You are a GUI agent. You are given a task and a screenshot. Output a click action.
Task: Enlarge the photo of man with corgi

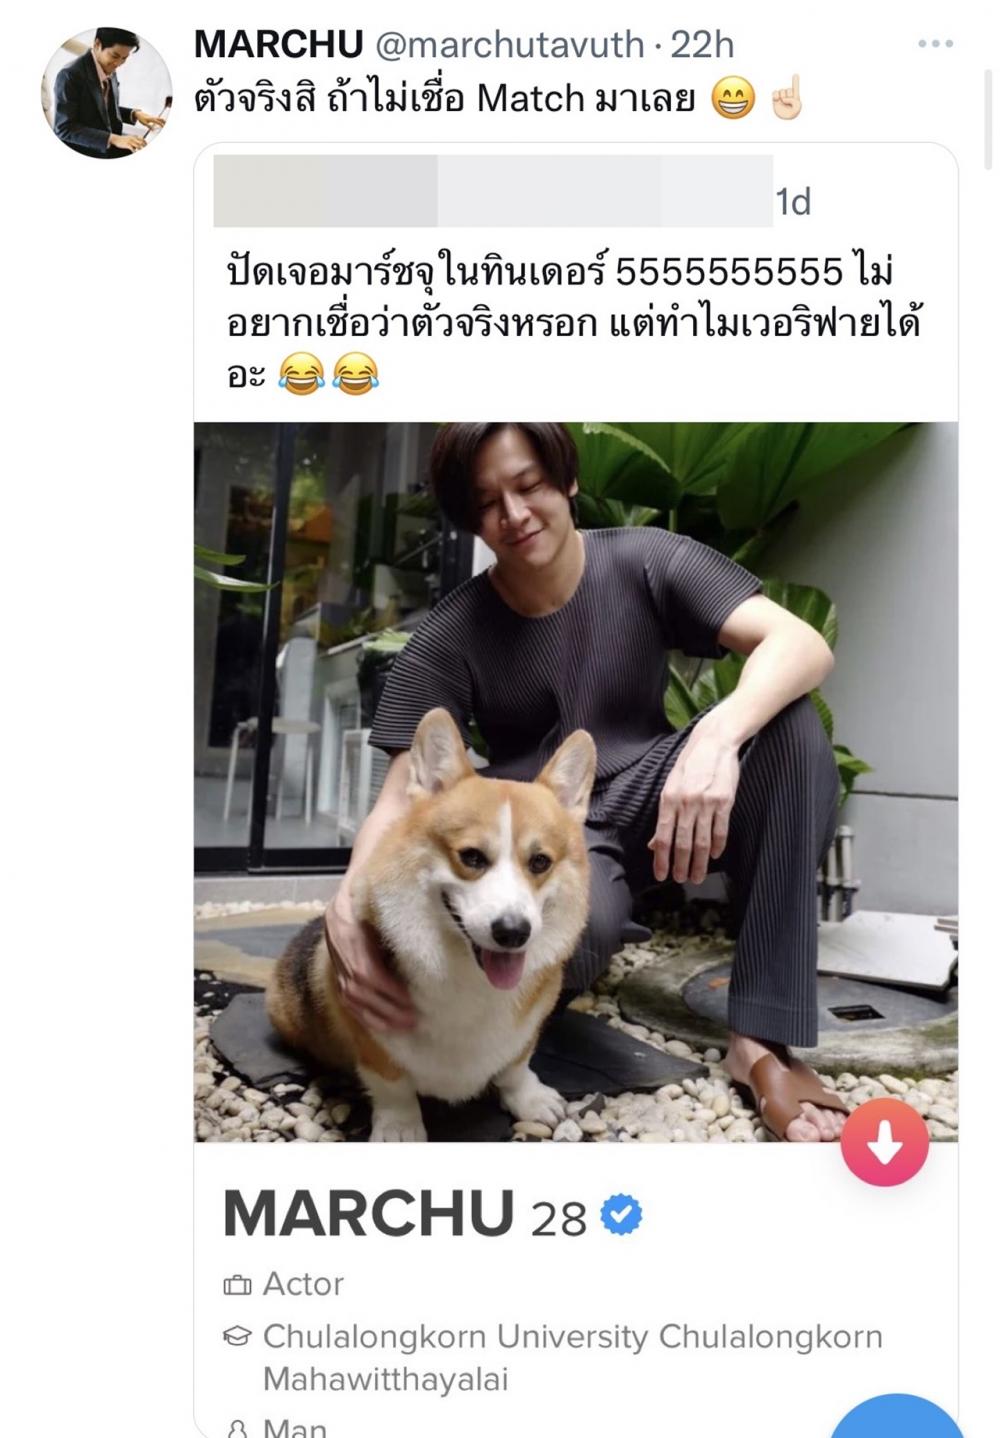pyautogui.click(x=575, y=781)
